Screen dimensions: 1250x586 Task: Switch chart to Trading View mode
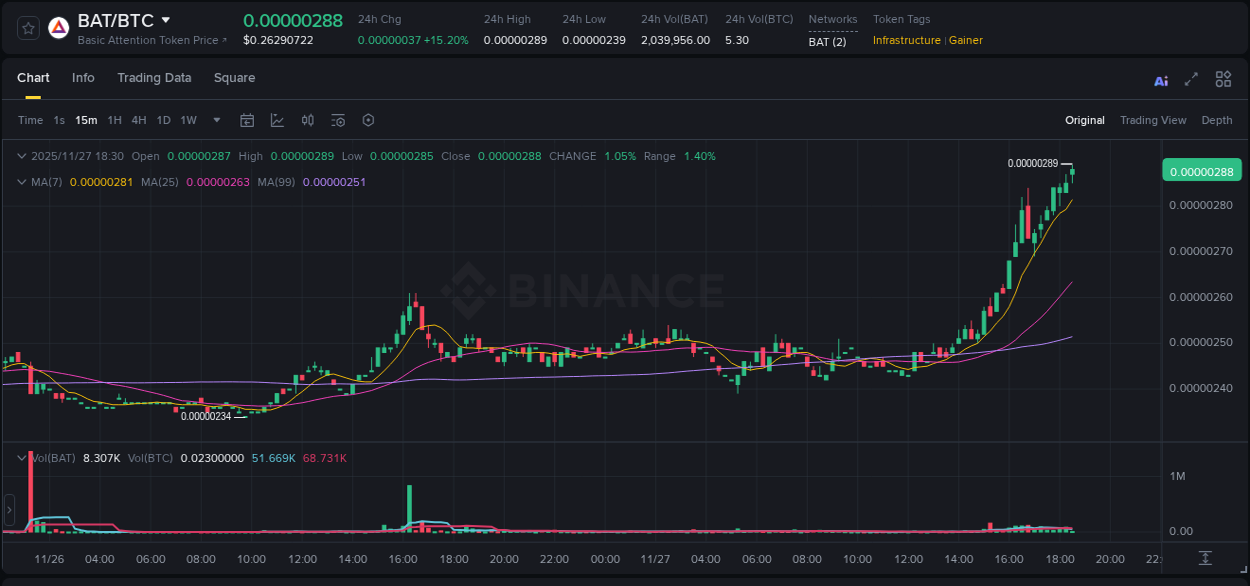[1153, 120]
